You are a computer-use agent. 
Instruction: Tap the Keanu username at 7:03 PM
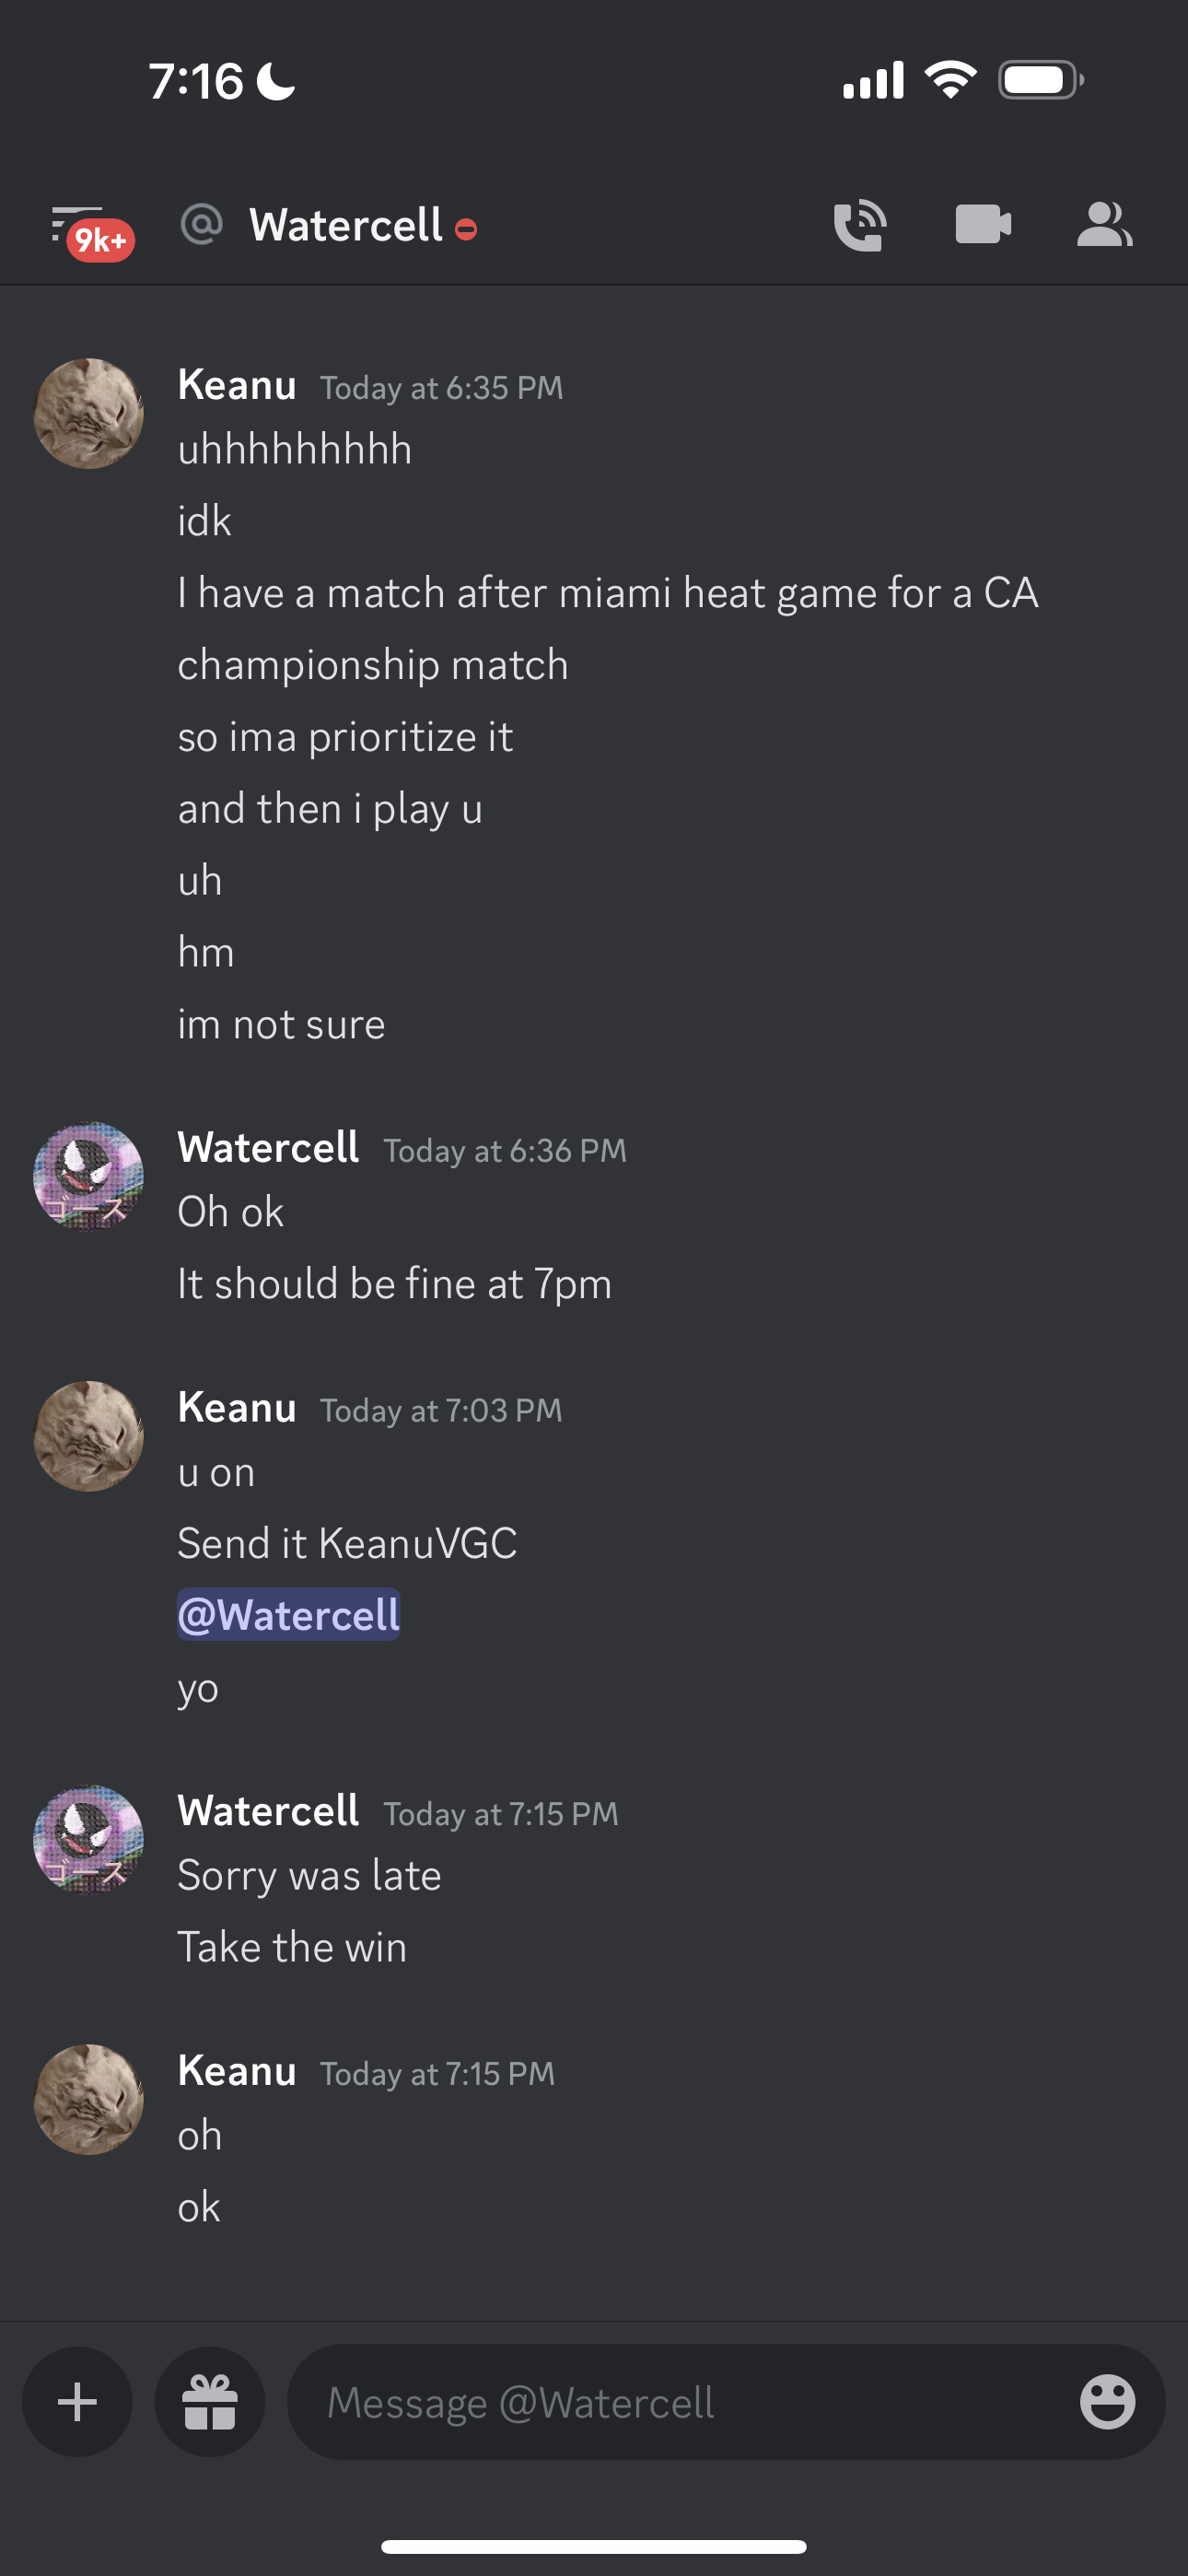[x=237, y=1408]
